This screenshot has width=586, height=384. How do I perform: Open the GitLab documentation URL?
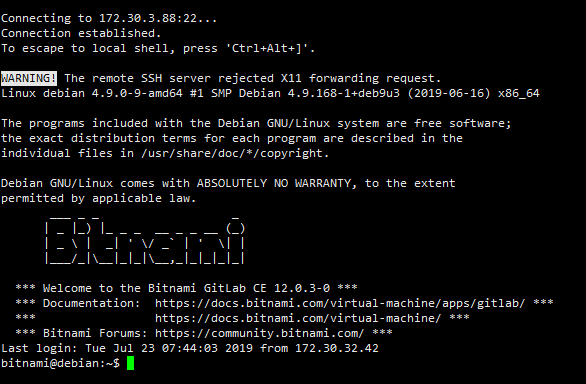340,303
